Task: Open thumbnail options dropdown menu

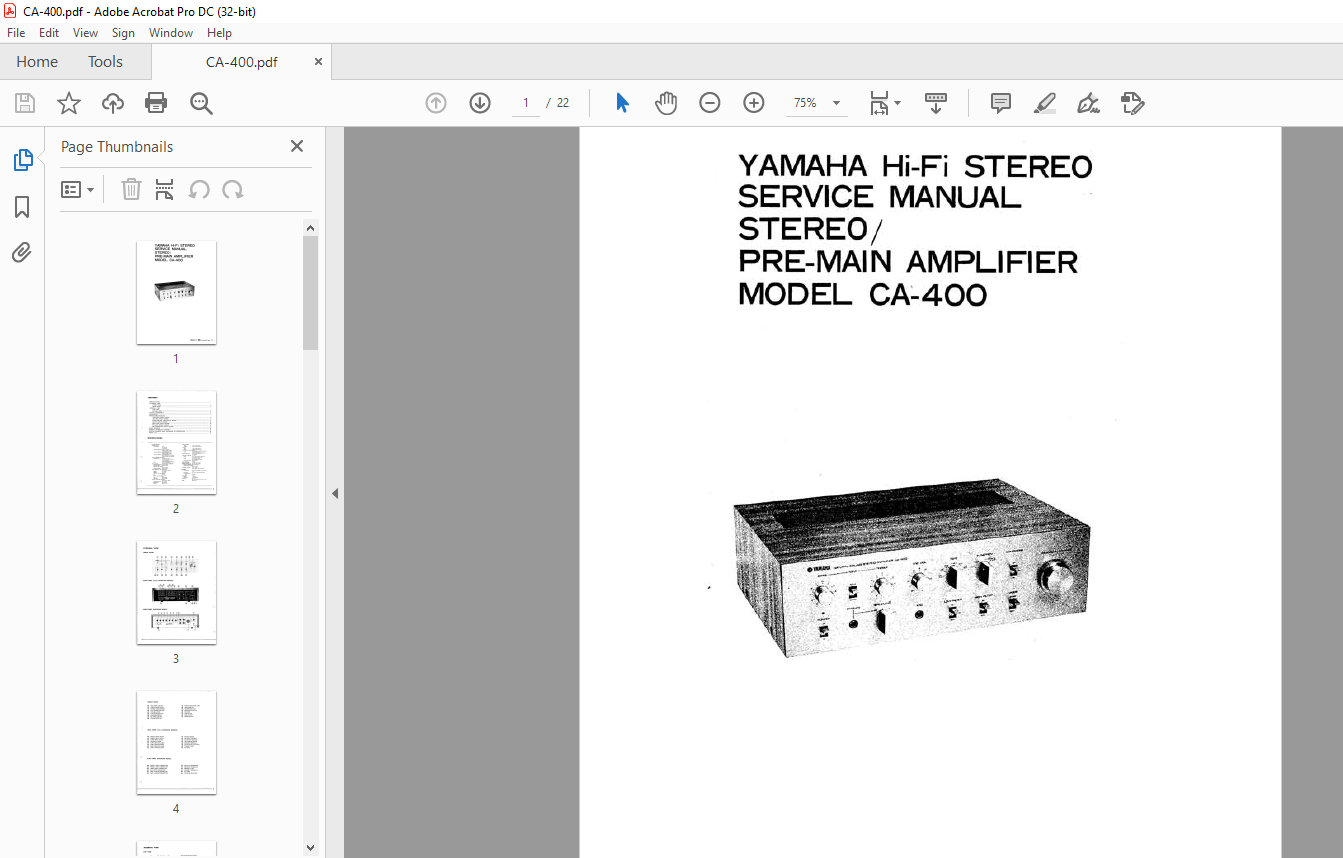Action: coord(78,190)
